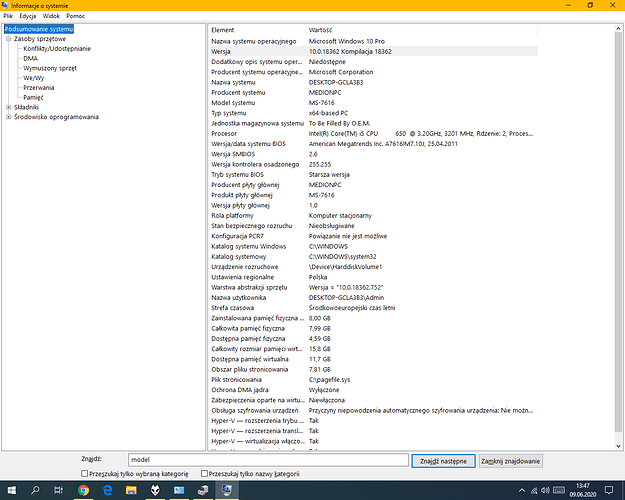Click the System Information title bar icon
The image size is (625, 500).
point(5,5)
